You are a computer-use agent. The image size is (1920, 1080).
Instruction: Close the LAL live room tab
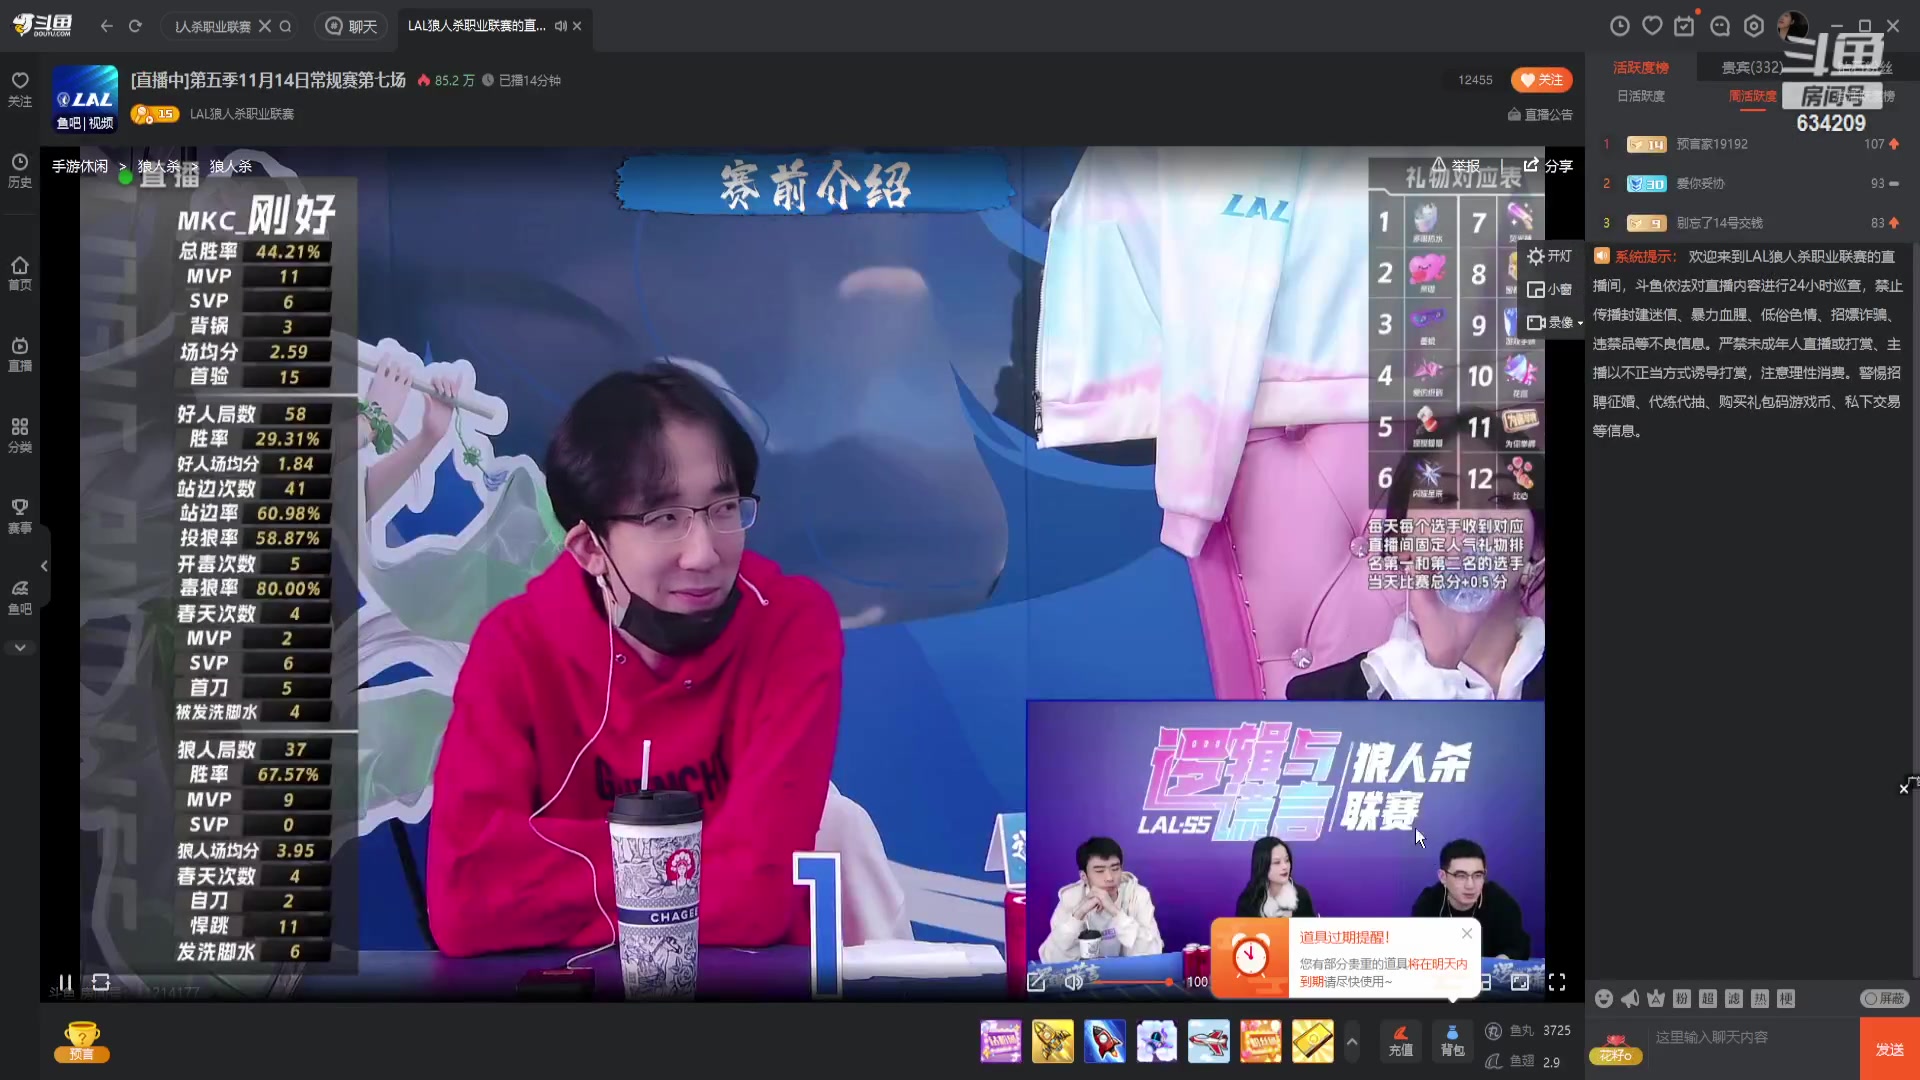click(577, 26)
